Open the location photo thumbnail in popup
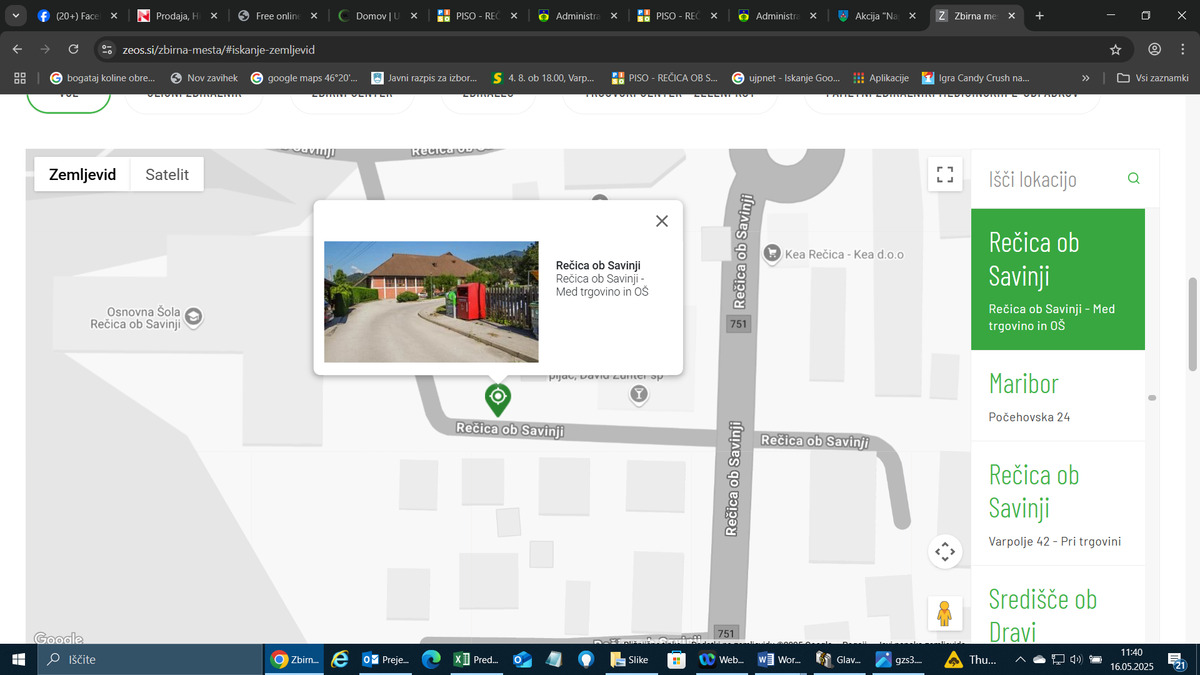 (x=431, y=301)
